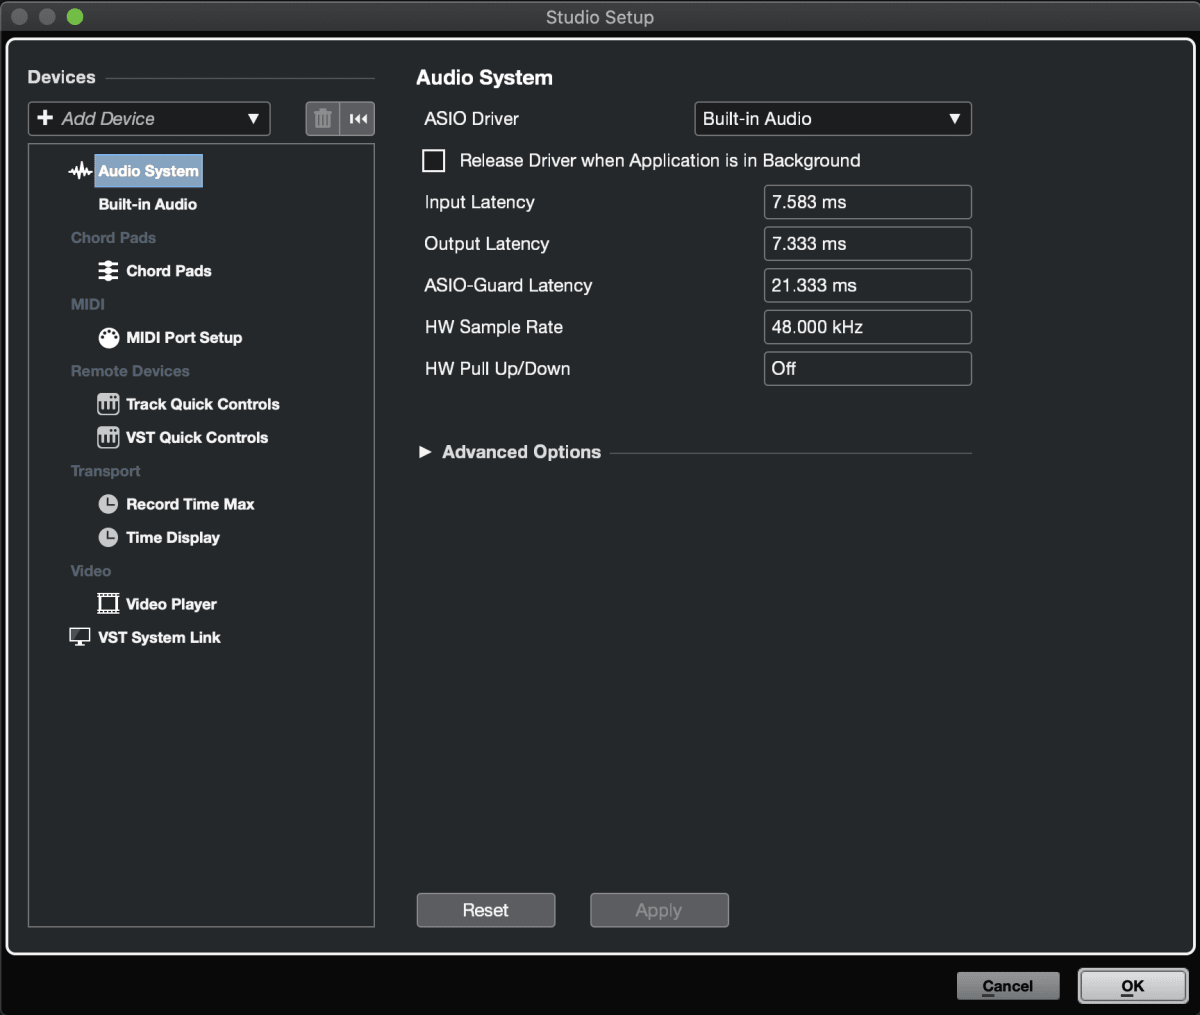
Task: Select Chord Pads device entry
Action: click(x=169, y=271)
